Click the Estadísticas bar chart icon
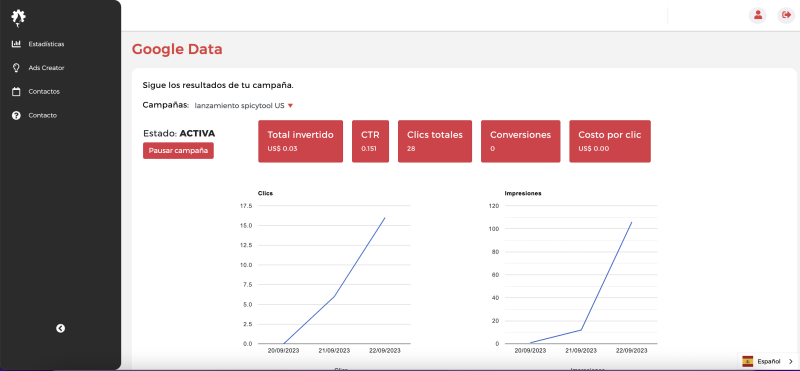 pos(16,44)
